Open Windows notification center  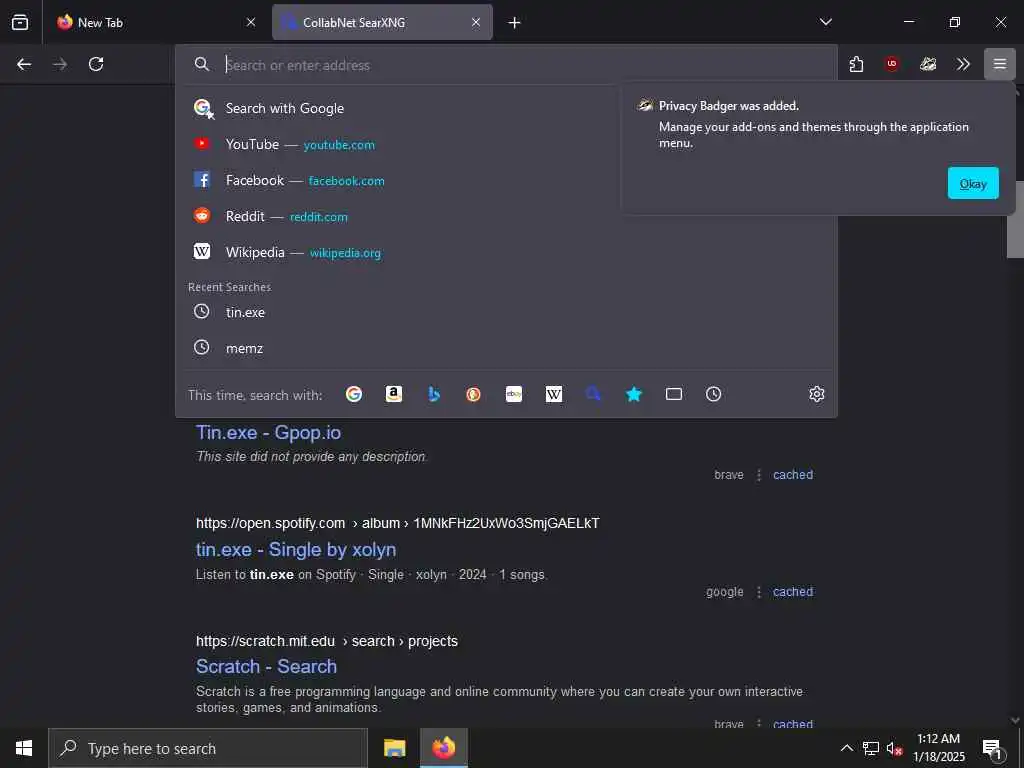point(993,748)
